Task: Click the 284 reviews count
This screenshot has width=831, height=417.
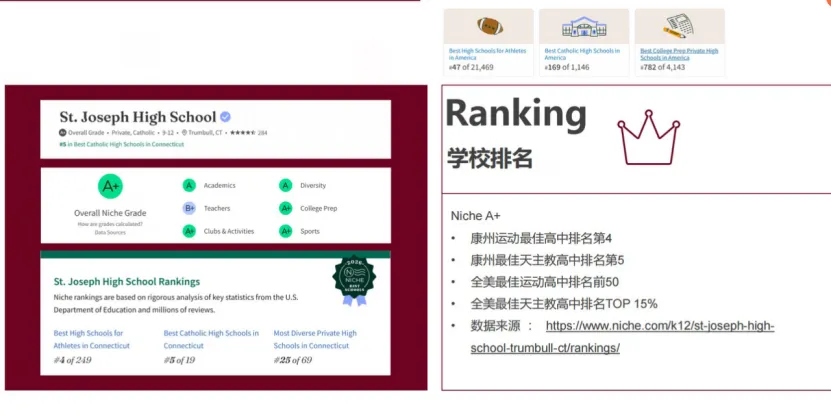Action: pyautogui.click(x=262, y=132)
